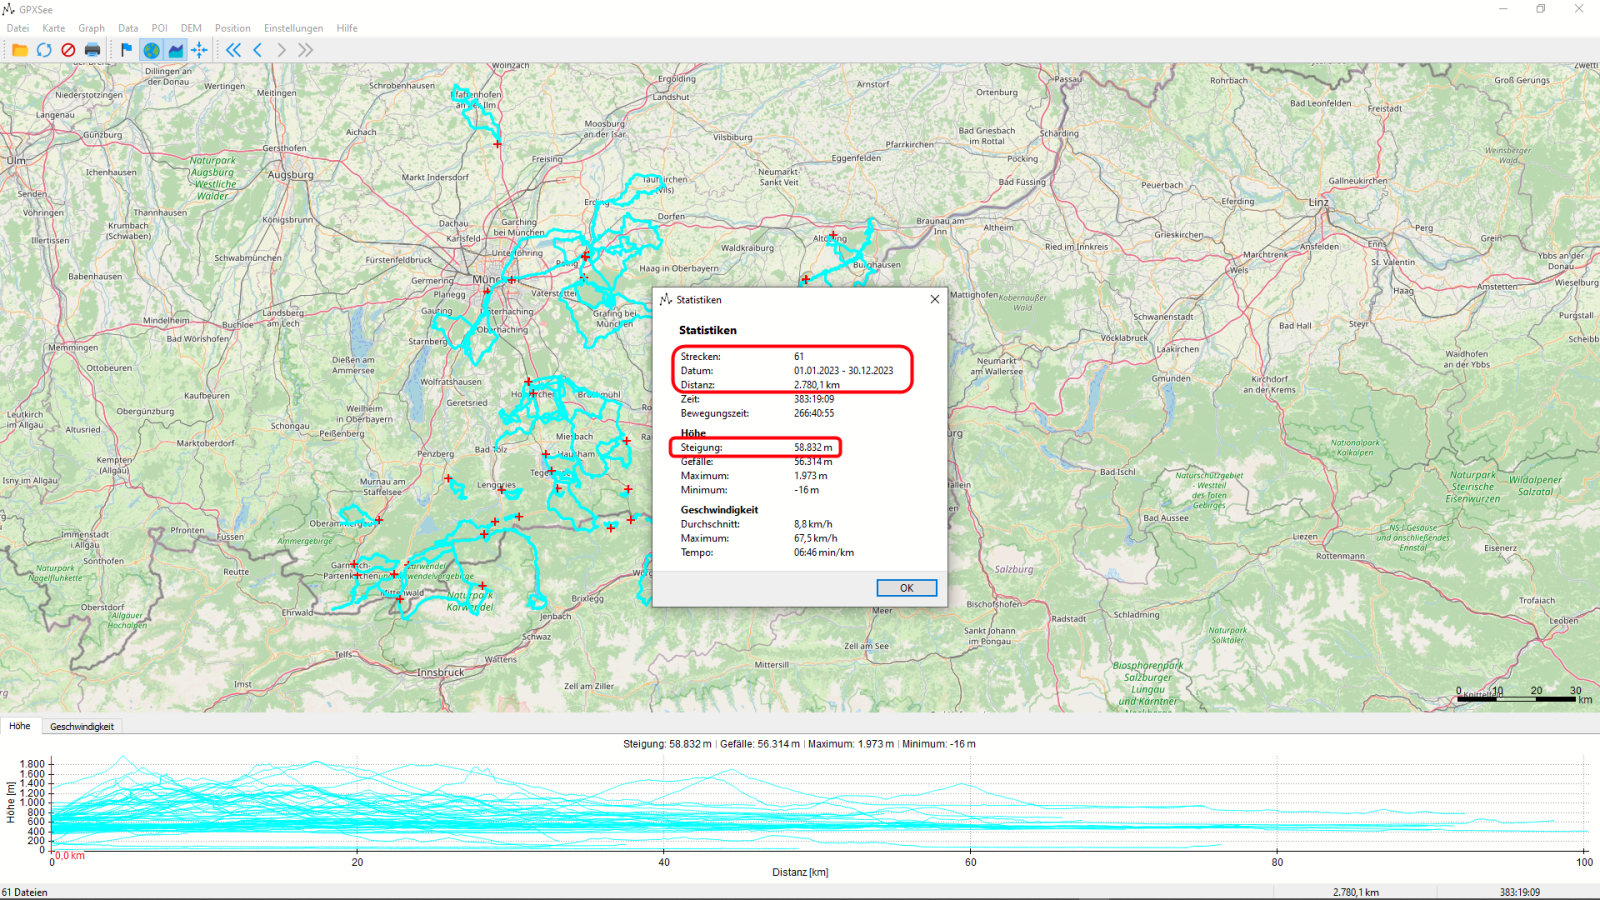The width and height of the screenshot is (1600, 900).
Task: Select the Minimum height value -16 m
Action: click(807, 490)
